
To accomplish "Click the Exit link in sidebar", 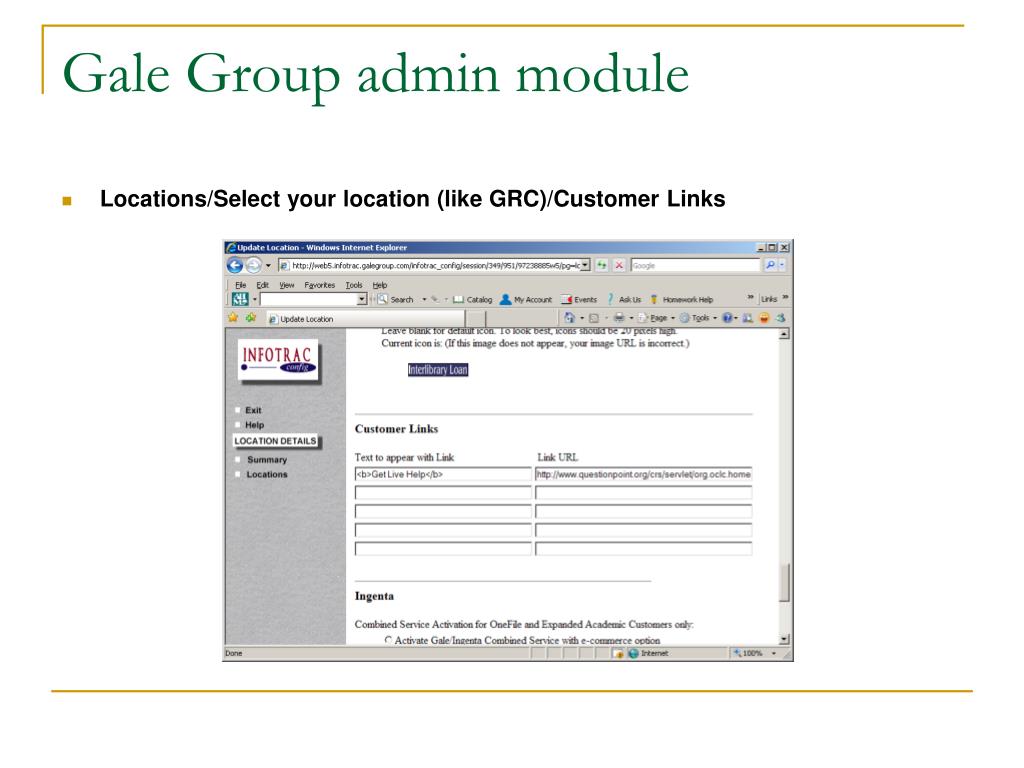I will pyautogui.click(x=253, y=410).
